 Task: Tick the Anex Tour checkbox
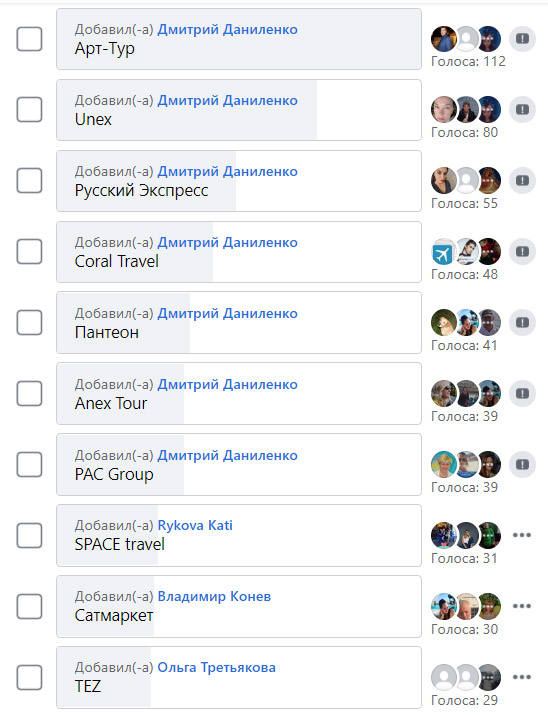30,394
